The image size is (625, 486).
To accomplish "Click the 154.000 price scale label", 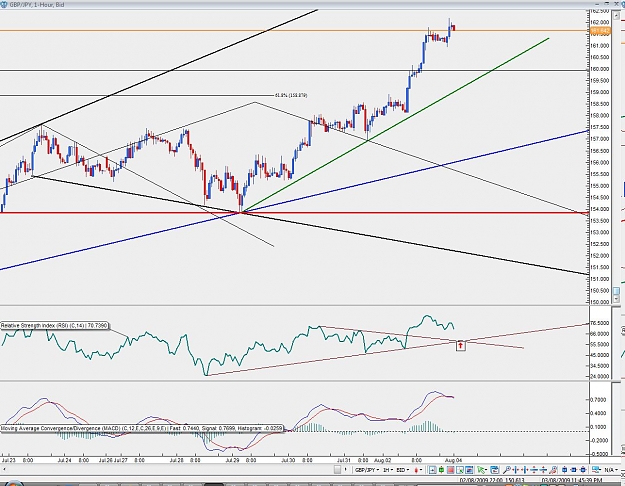I will [599, 209].
